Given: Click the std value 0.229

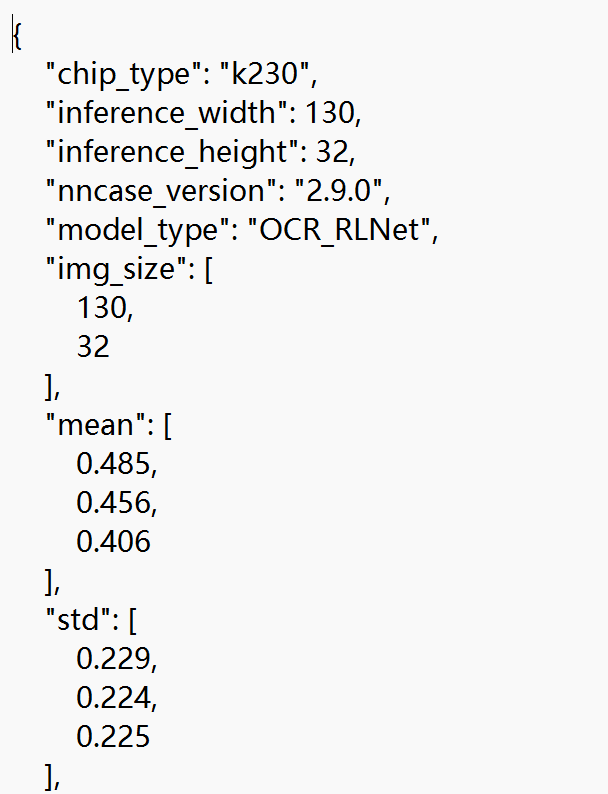Looking at the screenshot, I should [x=116, y=660].
